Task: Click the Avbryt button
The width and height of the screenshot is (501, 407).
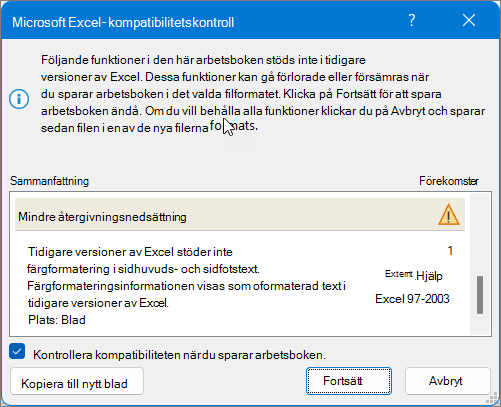Action: (447, 381)
